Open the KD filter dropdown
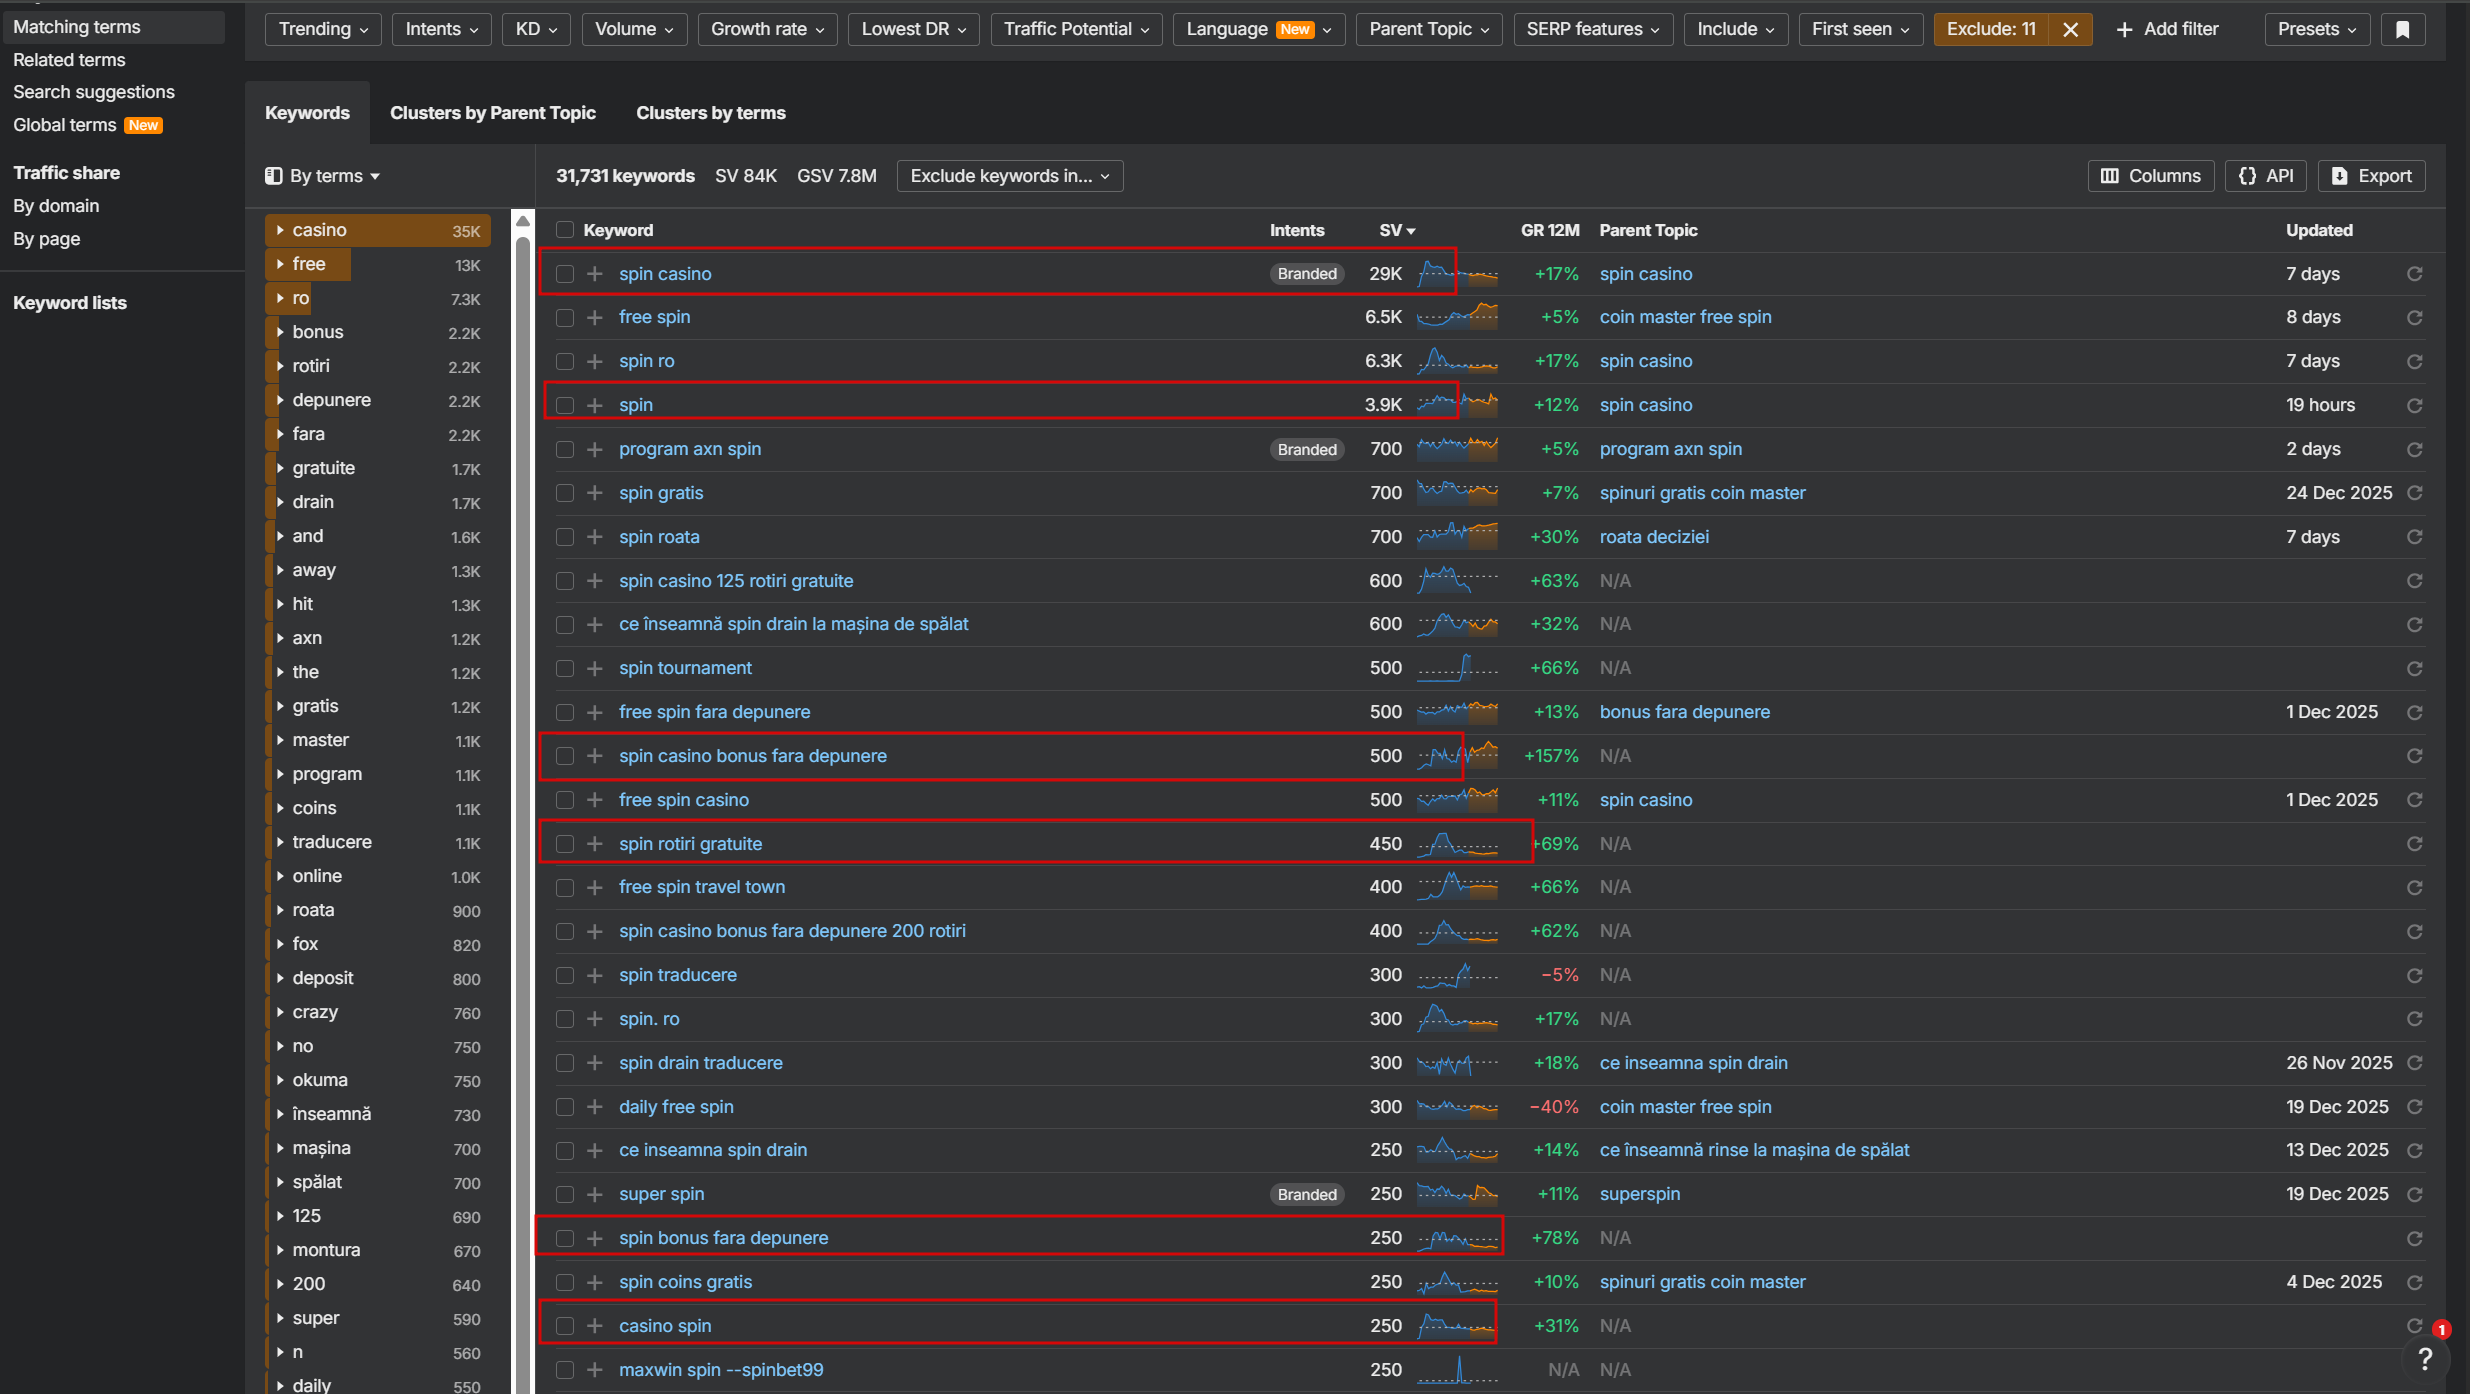The height and width of the screenshot is (1394, 2470). point(536,29)
